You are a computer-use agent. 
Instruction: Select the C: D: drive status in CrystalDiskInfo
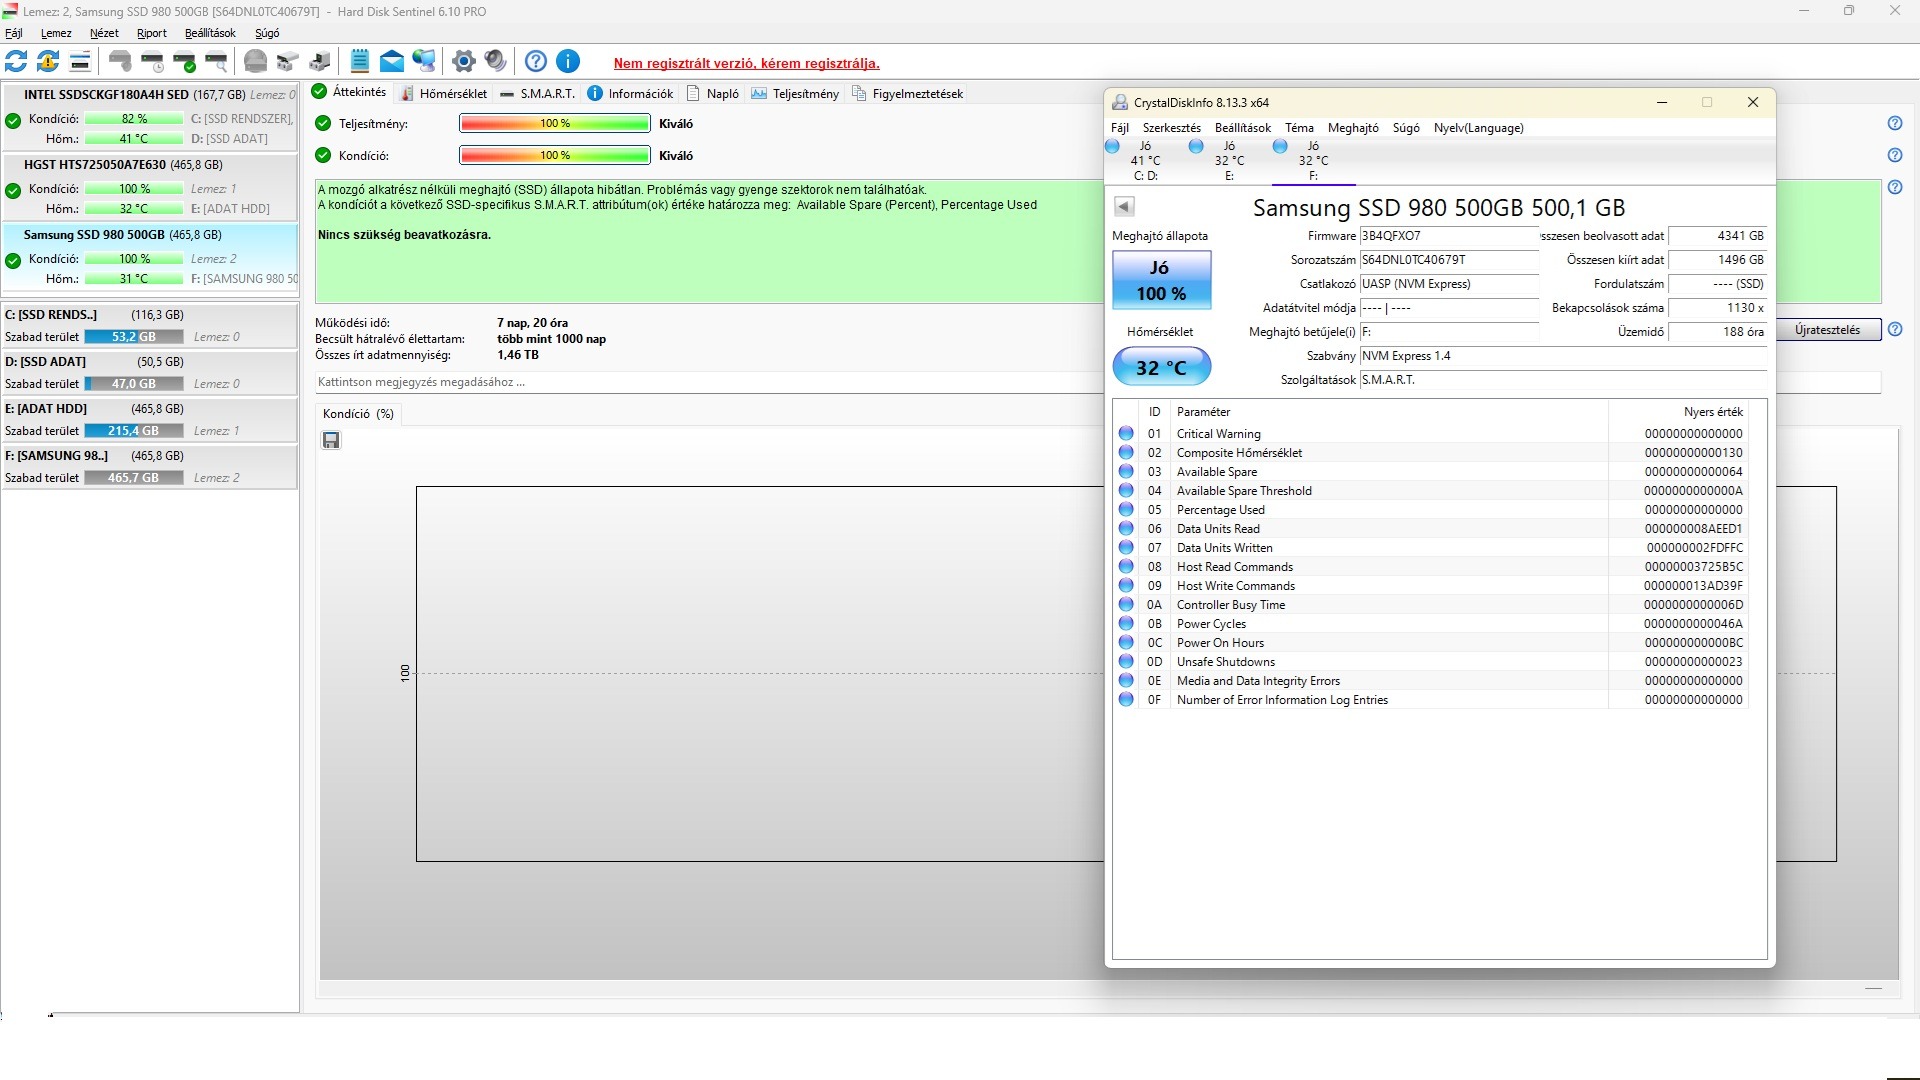[1144, 160]
